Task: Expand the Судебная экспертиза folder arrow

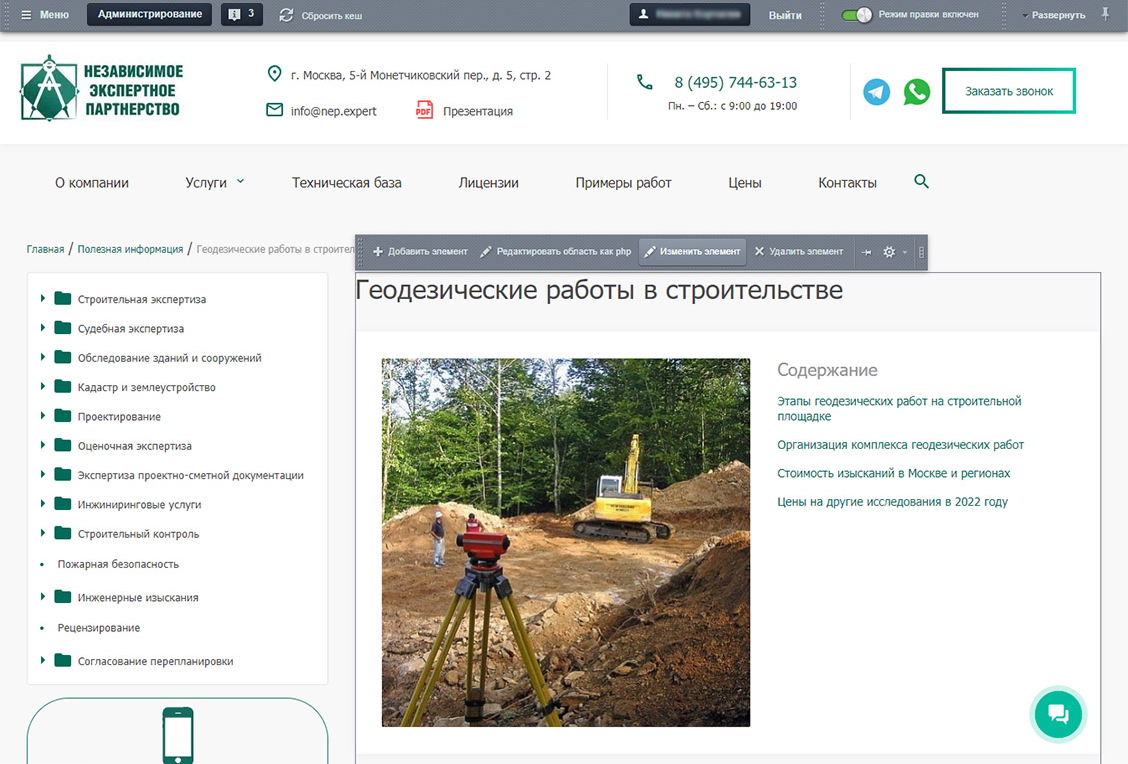Action: pyautogui.click(x=43, y=328)
